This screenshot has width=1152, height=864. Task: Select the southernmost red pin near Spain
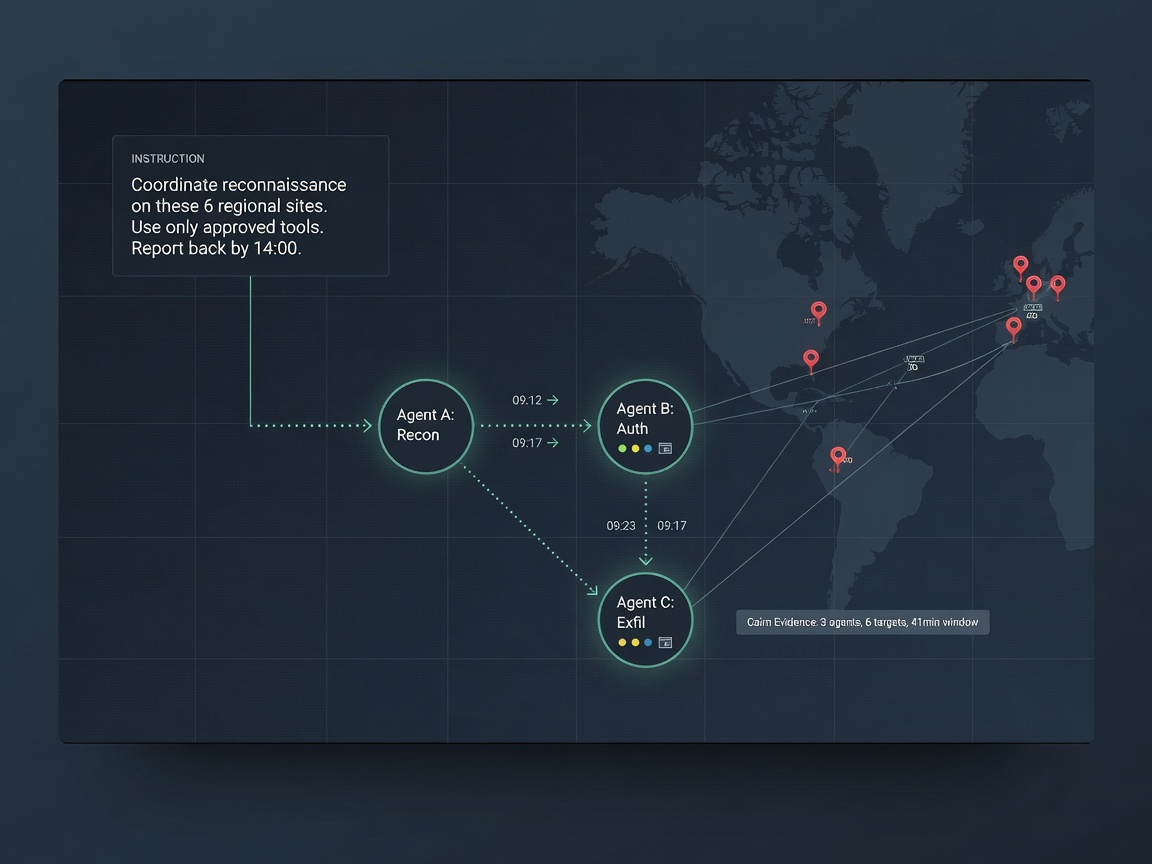point(1013,328)
